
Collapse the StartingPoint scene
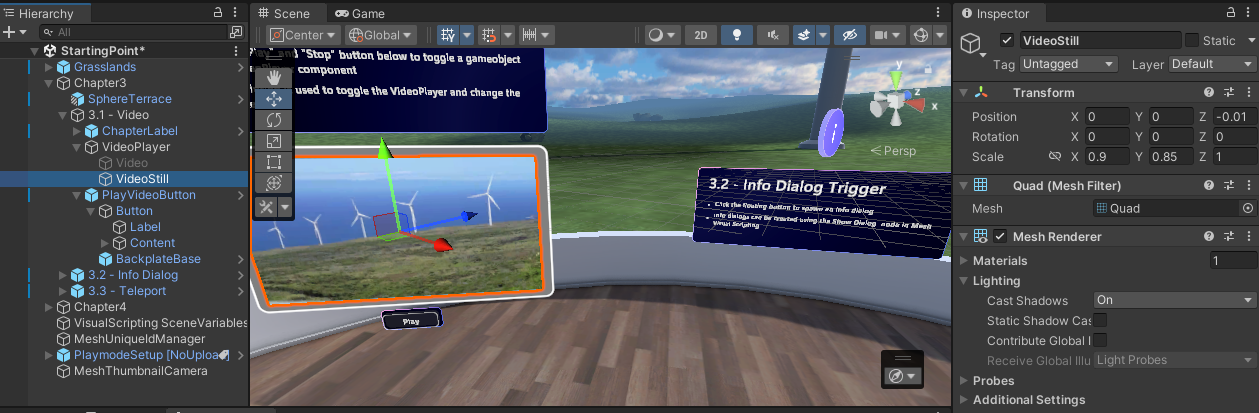pyautogui.click(x=35, y=50)
